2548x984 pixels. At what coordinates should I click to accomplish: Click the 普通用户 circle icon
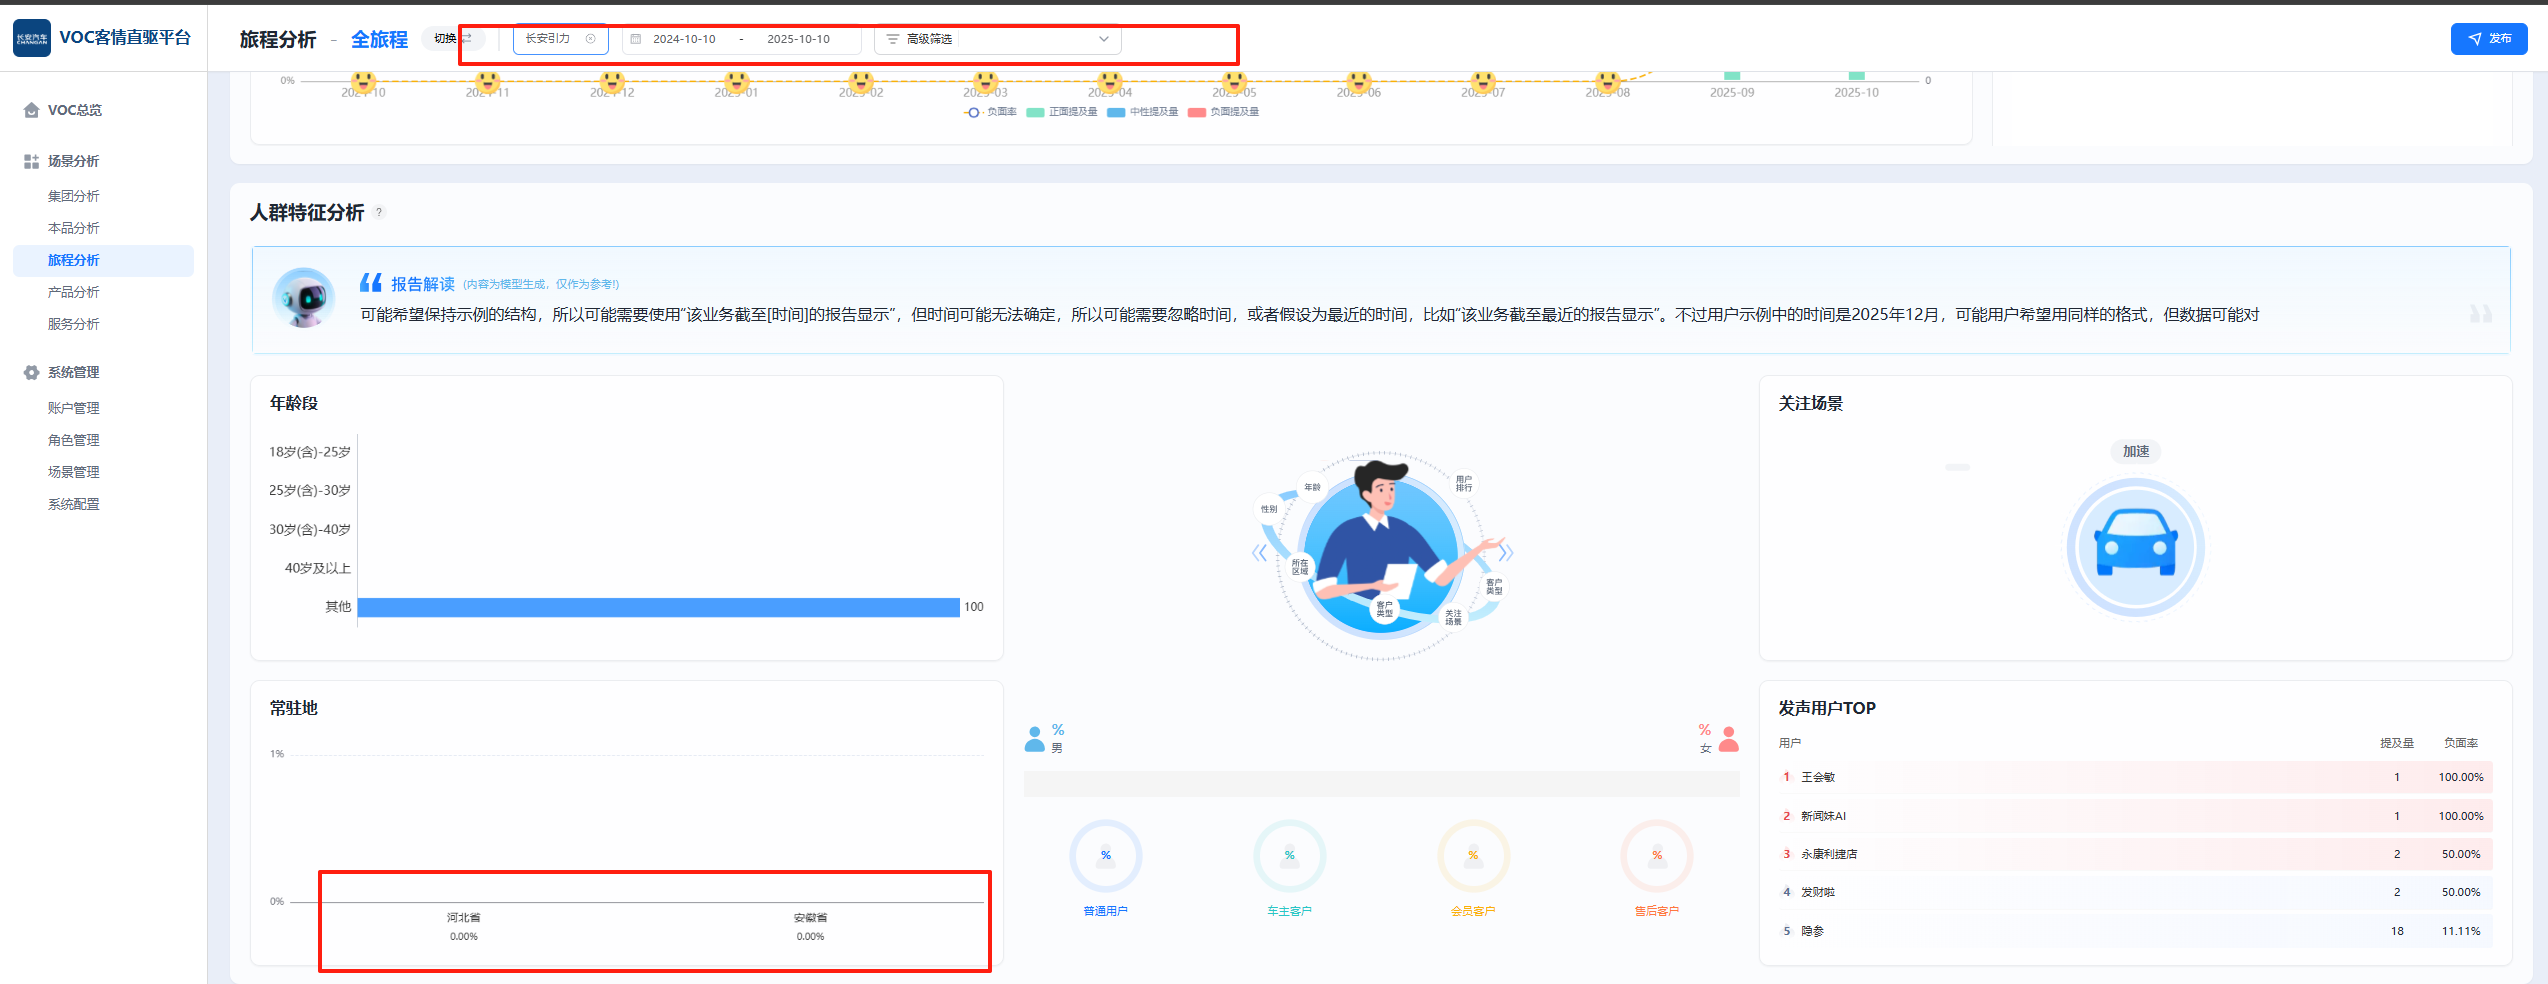click(x=1105, y=856)
